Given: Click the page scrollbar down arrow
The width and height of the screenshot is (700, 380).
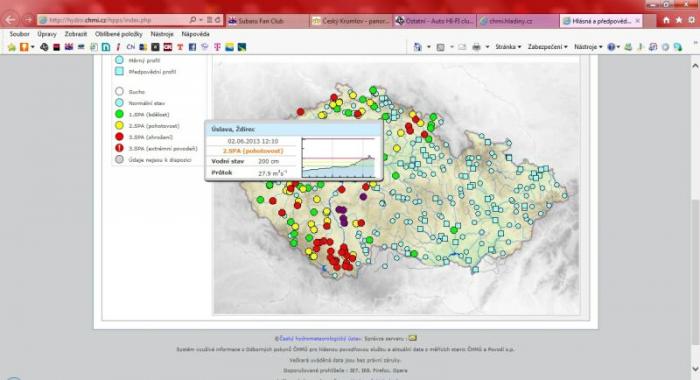Looking at the screenshot, I should [x=695, y=369].
